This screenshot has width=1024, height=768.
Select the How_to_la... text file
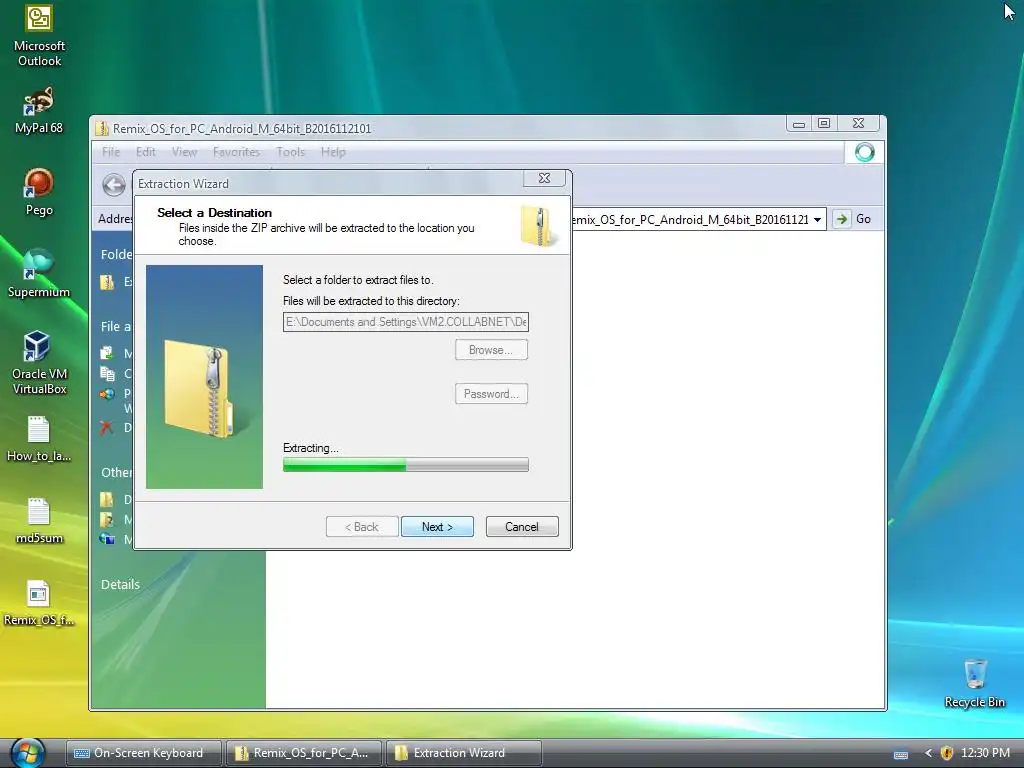pos(39,439)
